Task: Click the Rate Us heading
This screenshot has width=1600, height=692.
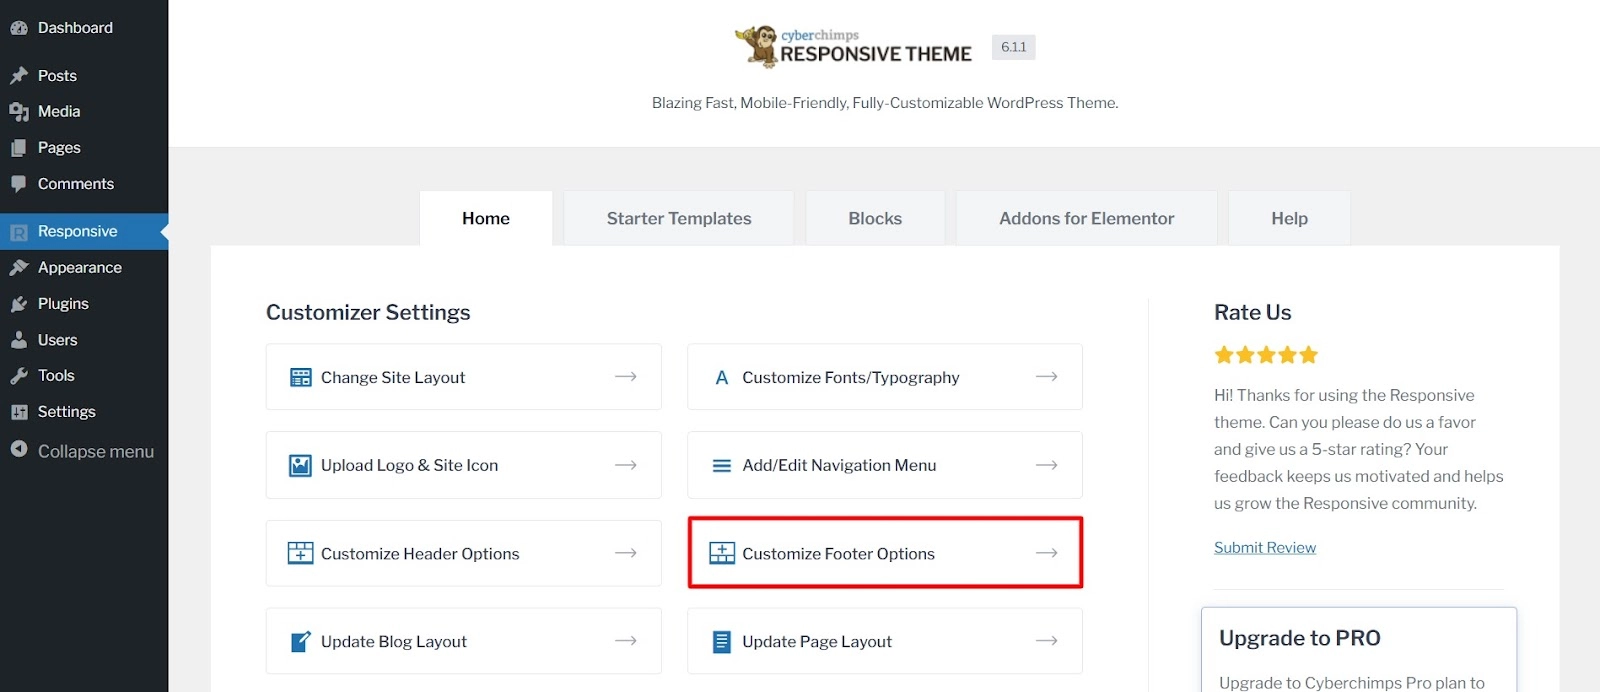Action: [x=1253, y=313]
